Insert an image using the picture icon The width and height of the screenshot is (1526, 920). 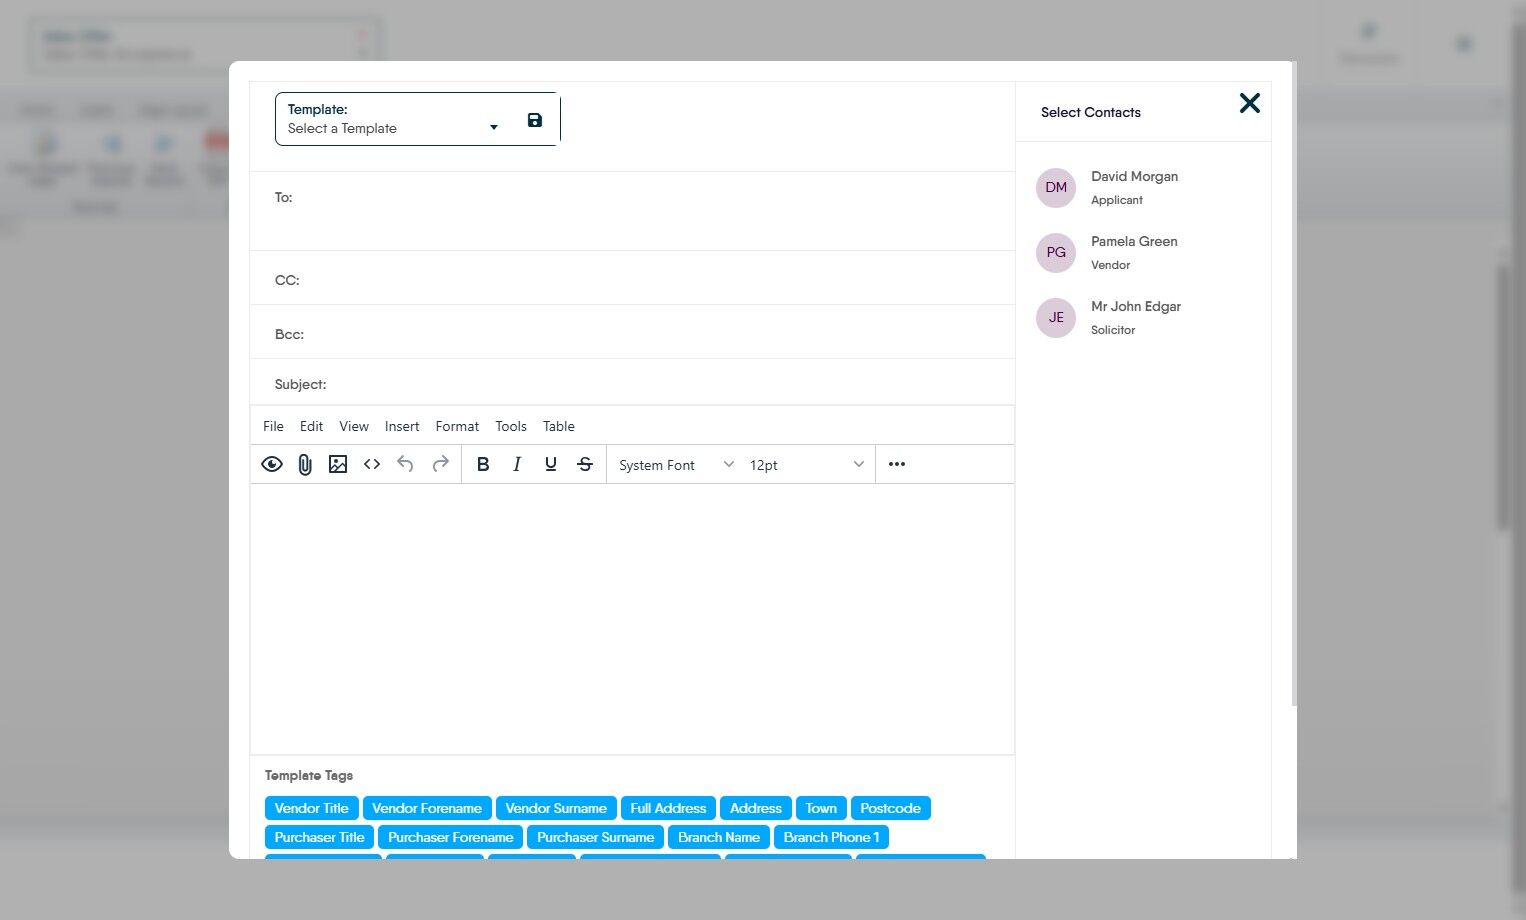[x=338, y=464]
